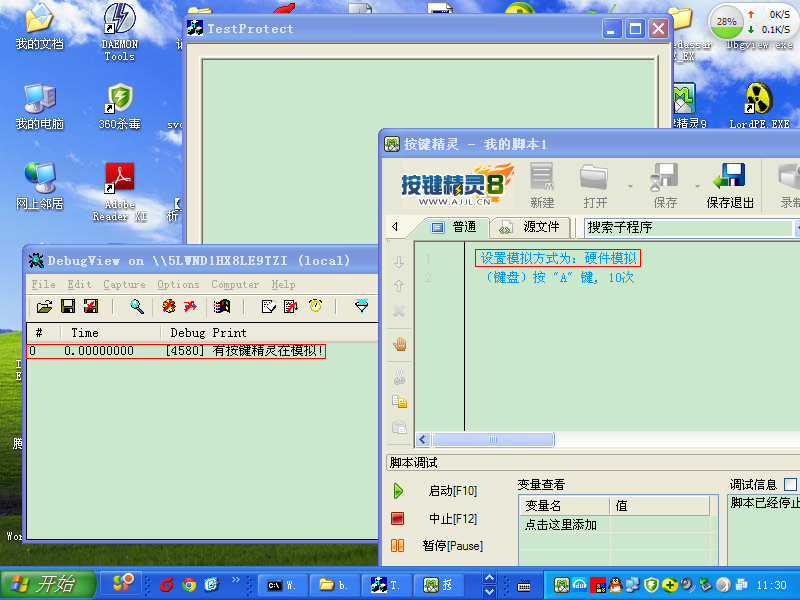
Task: Toggle the capture icon in DebugView toolbar
Action: point(169,306)
